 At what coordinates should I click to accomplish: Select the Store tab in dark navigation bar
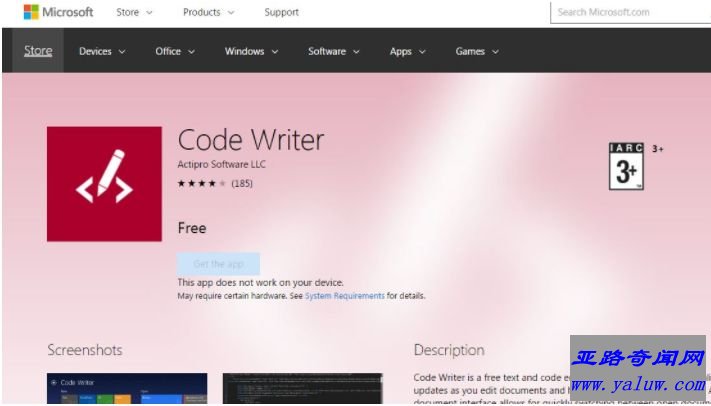coord(38,50)
